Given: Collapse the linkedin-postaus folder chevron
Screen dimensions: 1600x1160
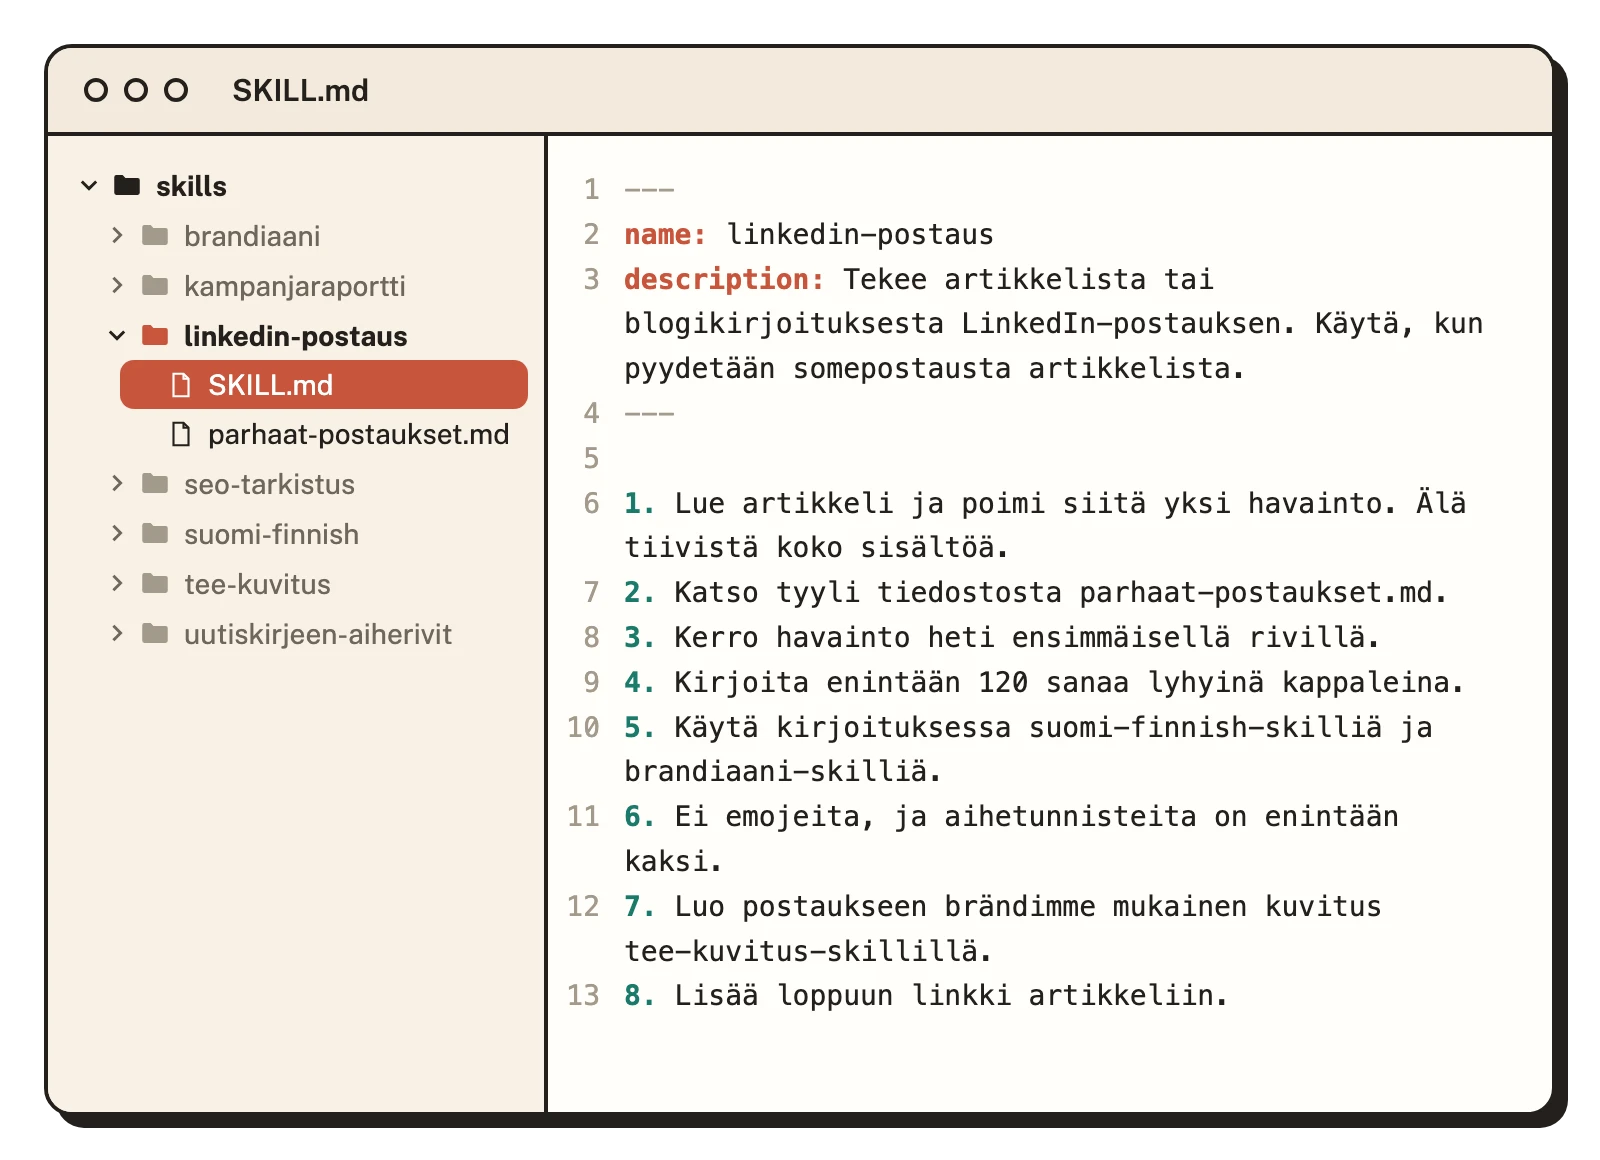Looking at the screenshot, I should (117, 336).
